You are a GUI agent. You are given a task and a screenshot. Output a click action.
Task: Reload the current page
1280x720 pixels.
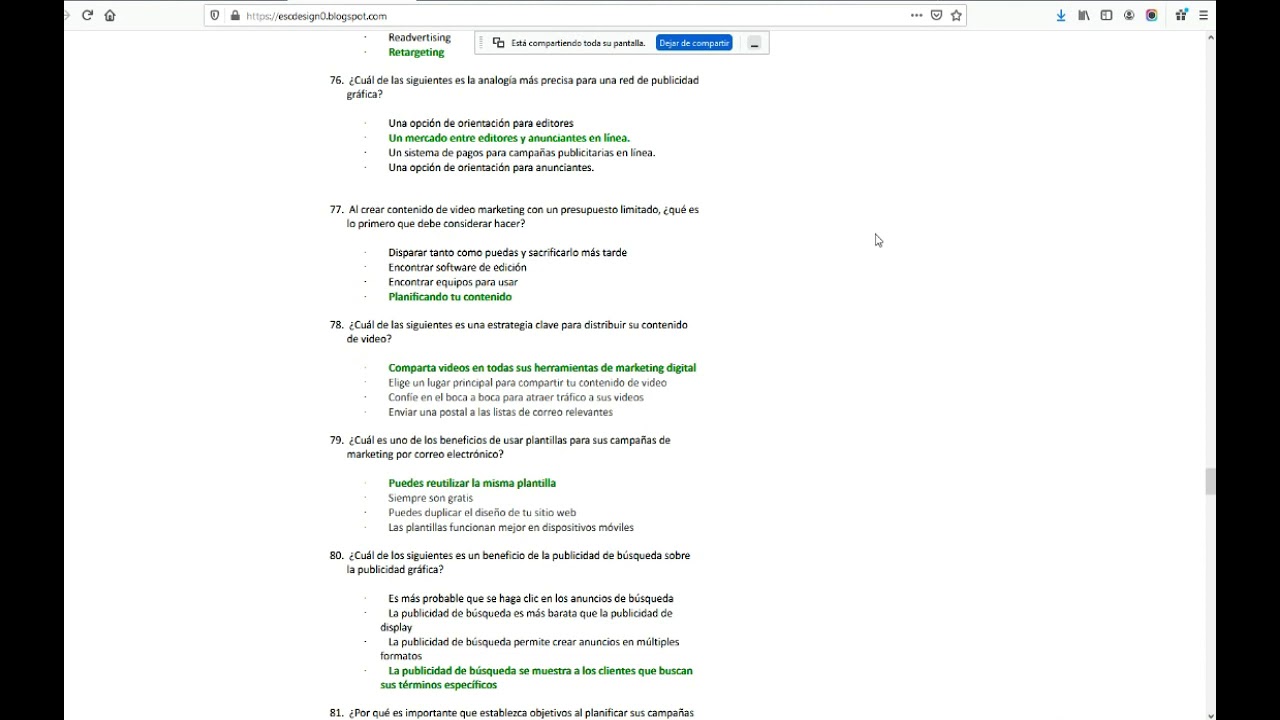[x=87, y=15]
